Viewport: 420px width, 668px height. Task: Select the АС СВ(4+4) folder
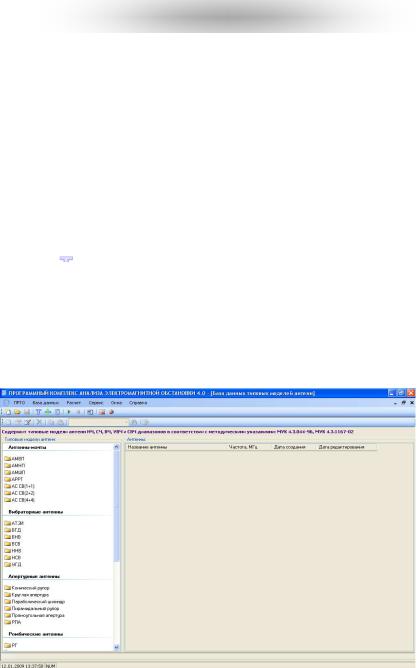(x=20, y=500)
